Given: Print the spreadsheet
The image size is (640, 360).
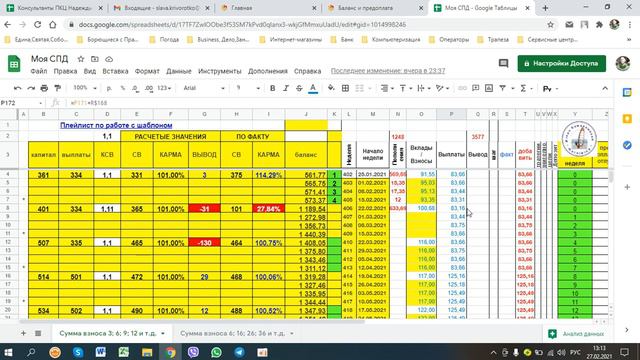Looking at the screenshot, I should coord(44,88).
